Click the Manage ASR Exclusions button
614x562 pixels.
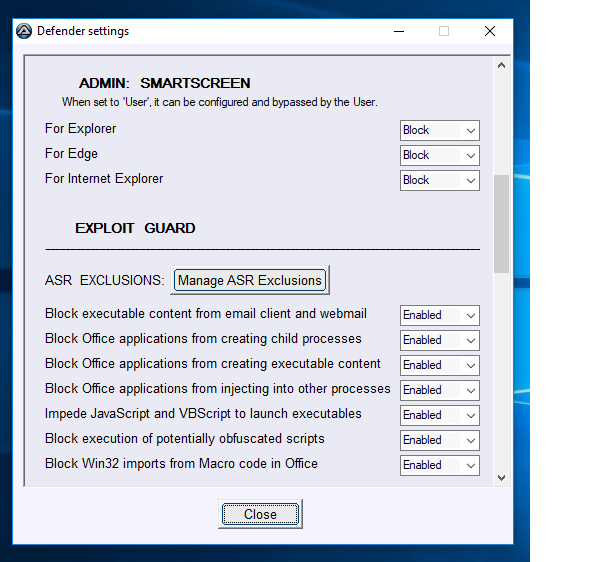pyautogui.click(x=250, y=280)
